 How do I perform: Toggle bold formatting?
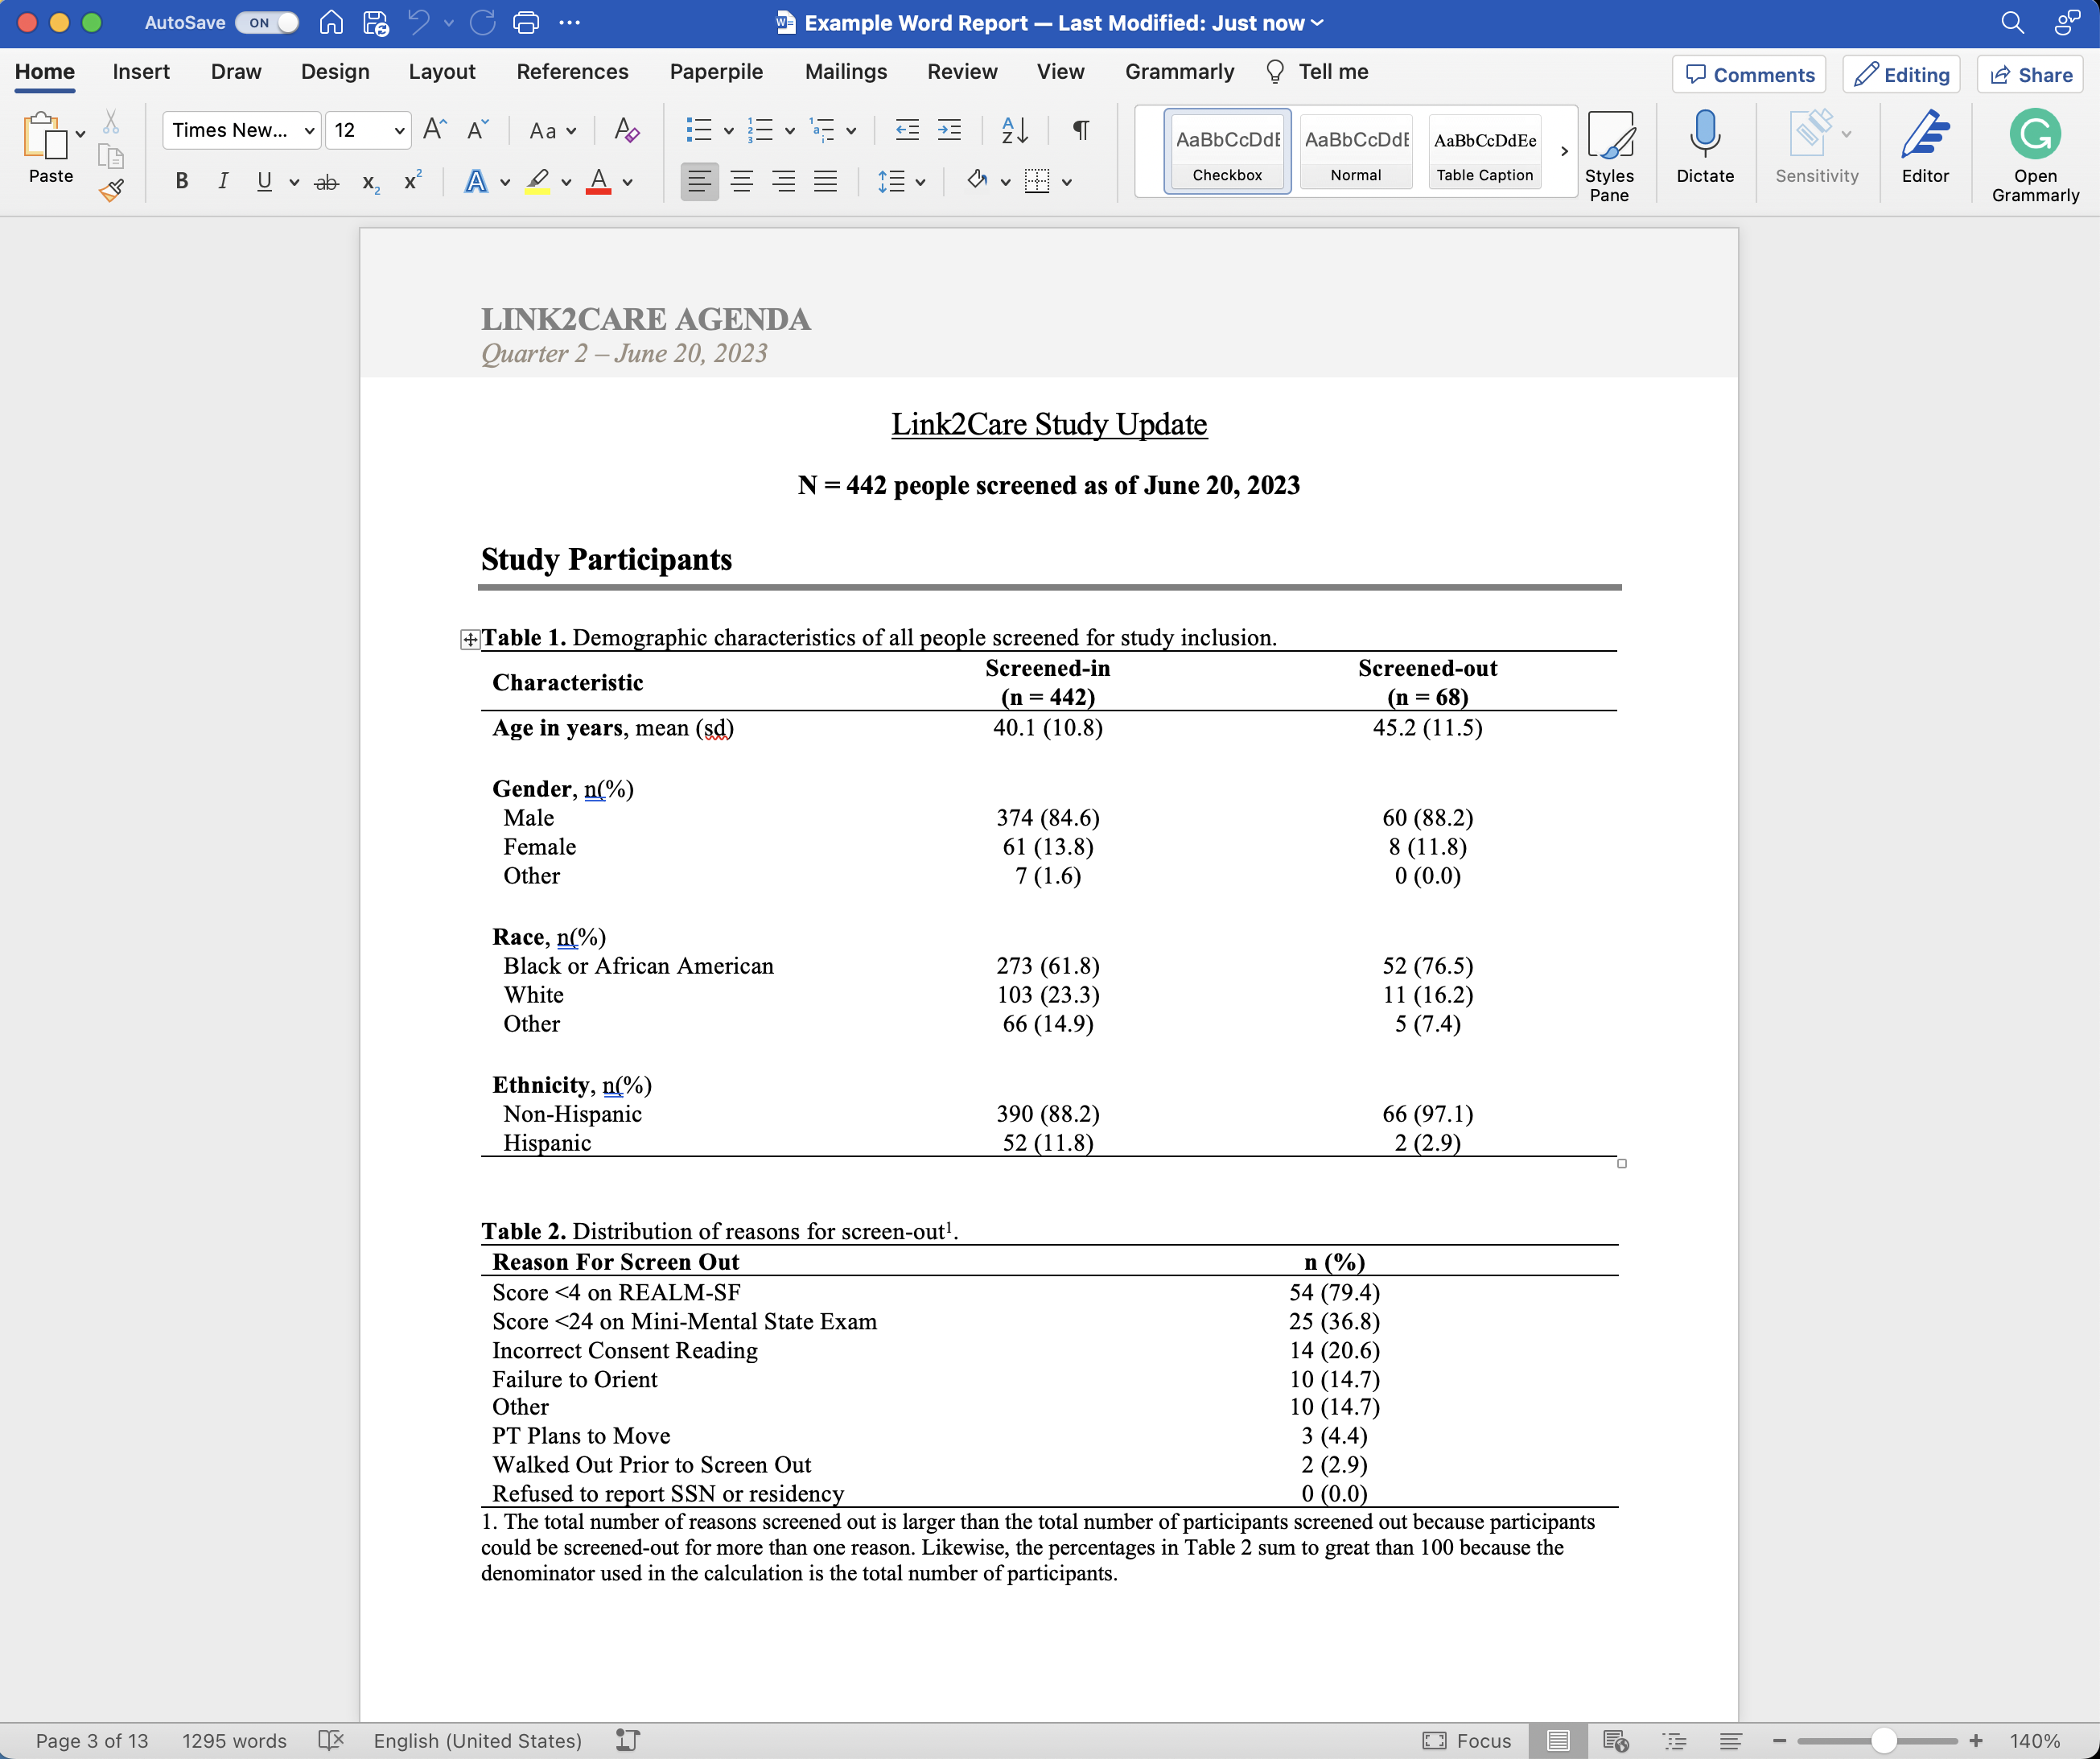(181, 181)
